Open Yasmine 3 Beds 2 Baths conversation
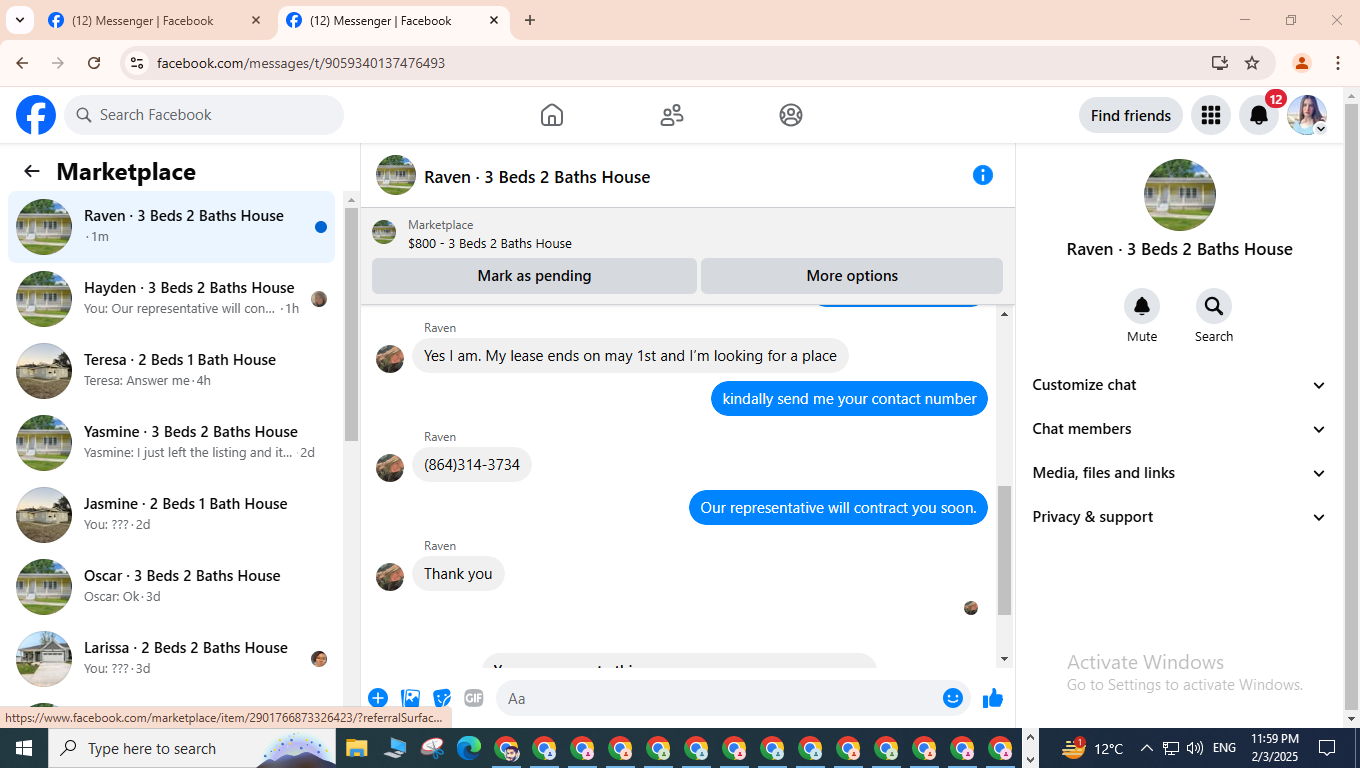This screenshot has width=1360, height=768. click(172, 443)
